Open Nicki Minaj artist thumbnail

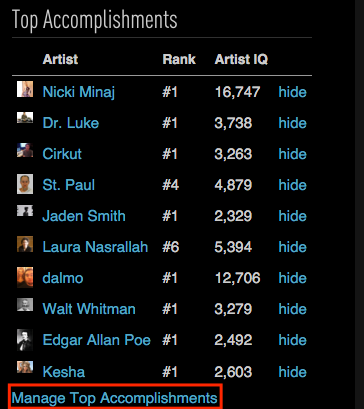pos(25,89)
